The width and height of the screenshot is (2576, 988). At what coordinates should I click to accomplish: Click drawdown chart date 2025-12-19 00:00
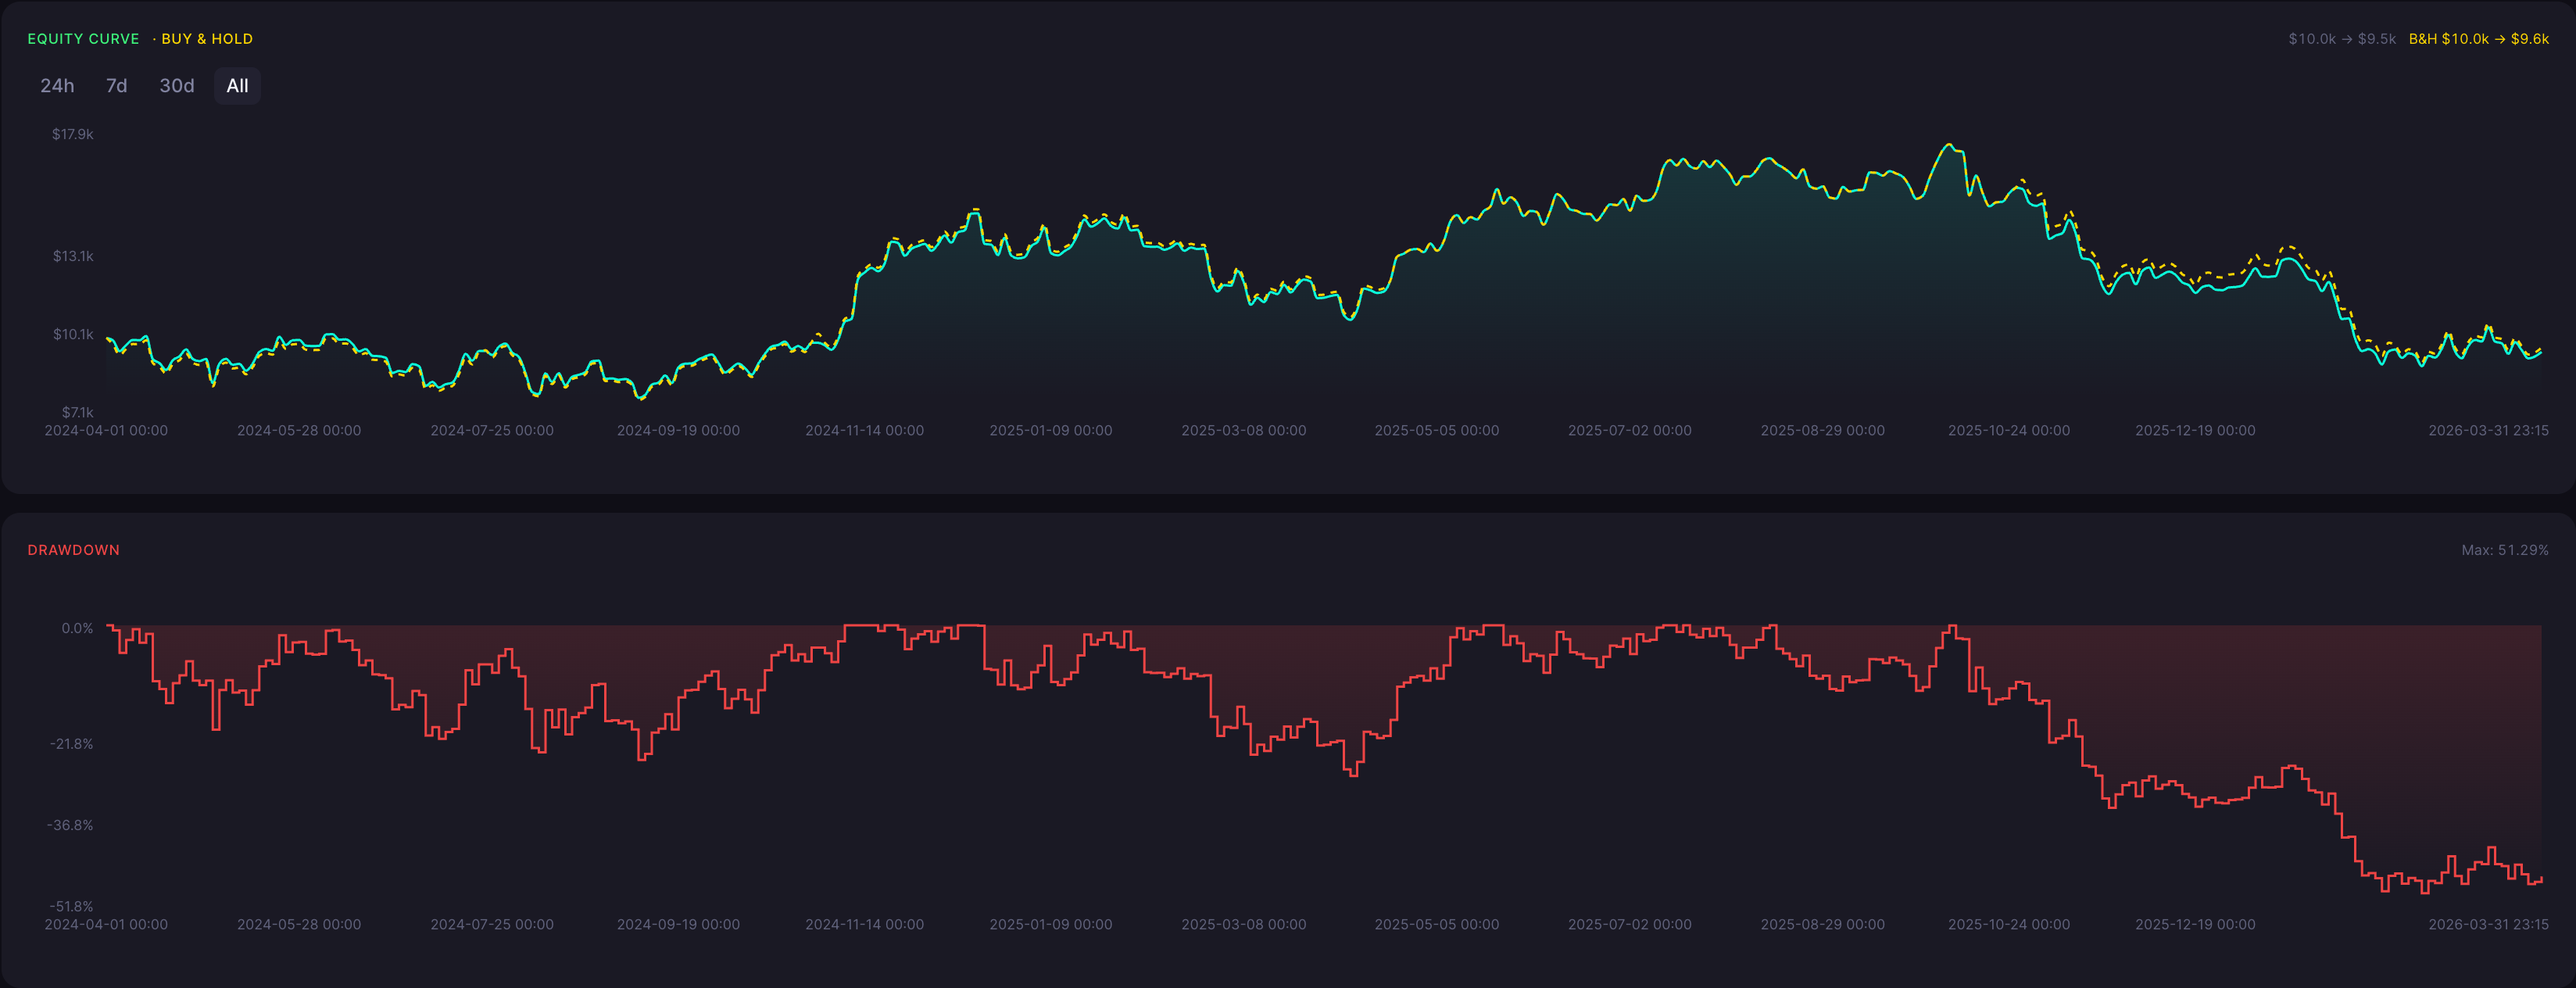tap(2195, 924)
